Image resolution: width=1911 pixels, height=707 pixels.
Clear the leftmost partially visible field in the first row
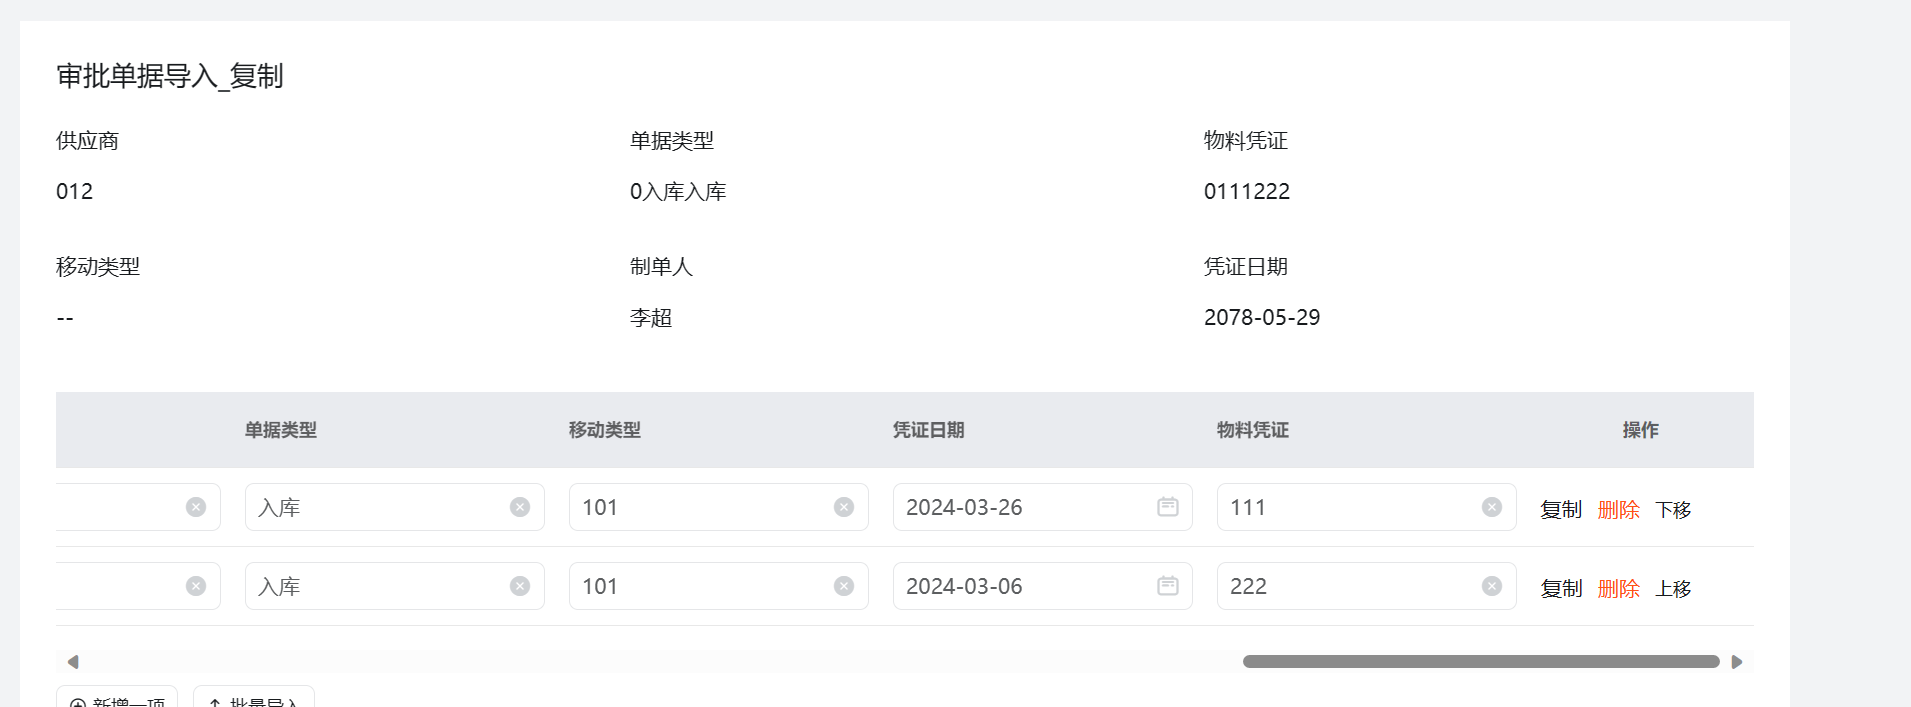[x=196, y=507]
